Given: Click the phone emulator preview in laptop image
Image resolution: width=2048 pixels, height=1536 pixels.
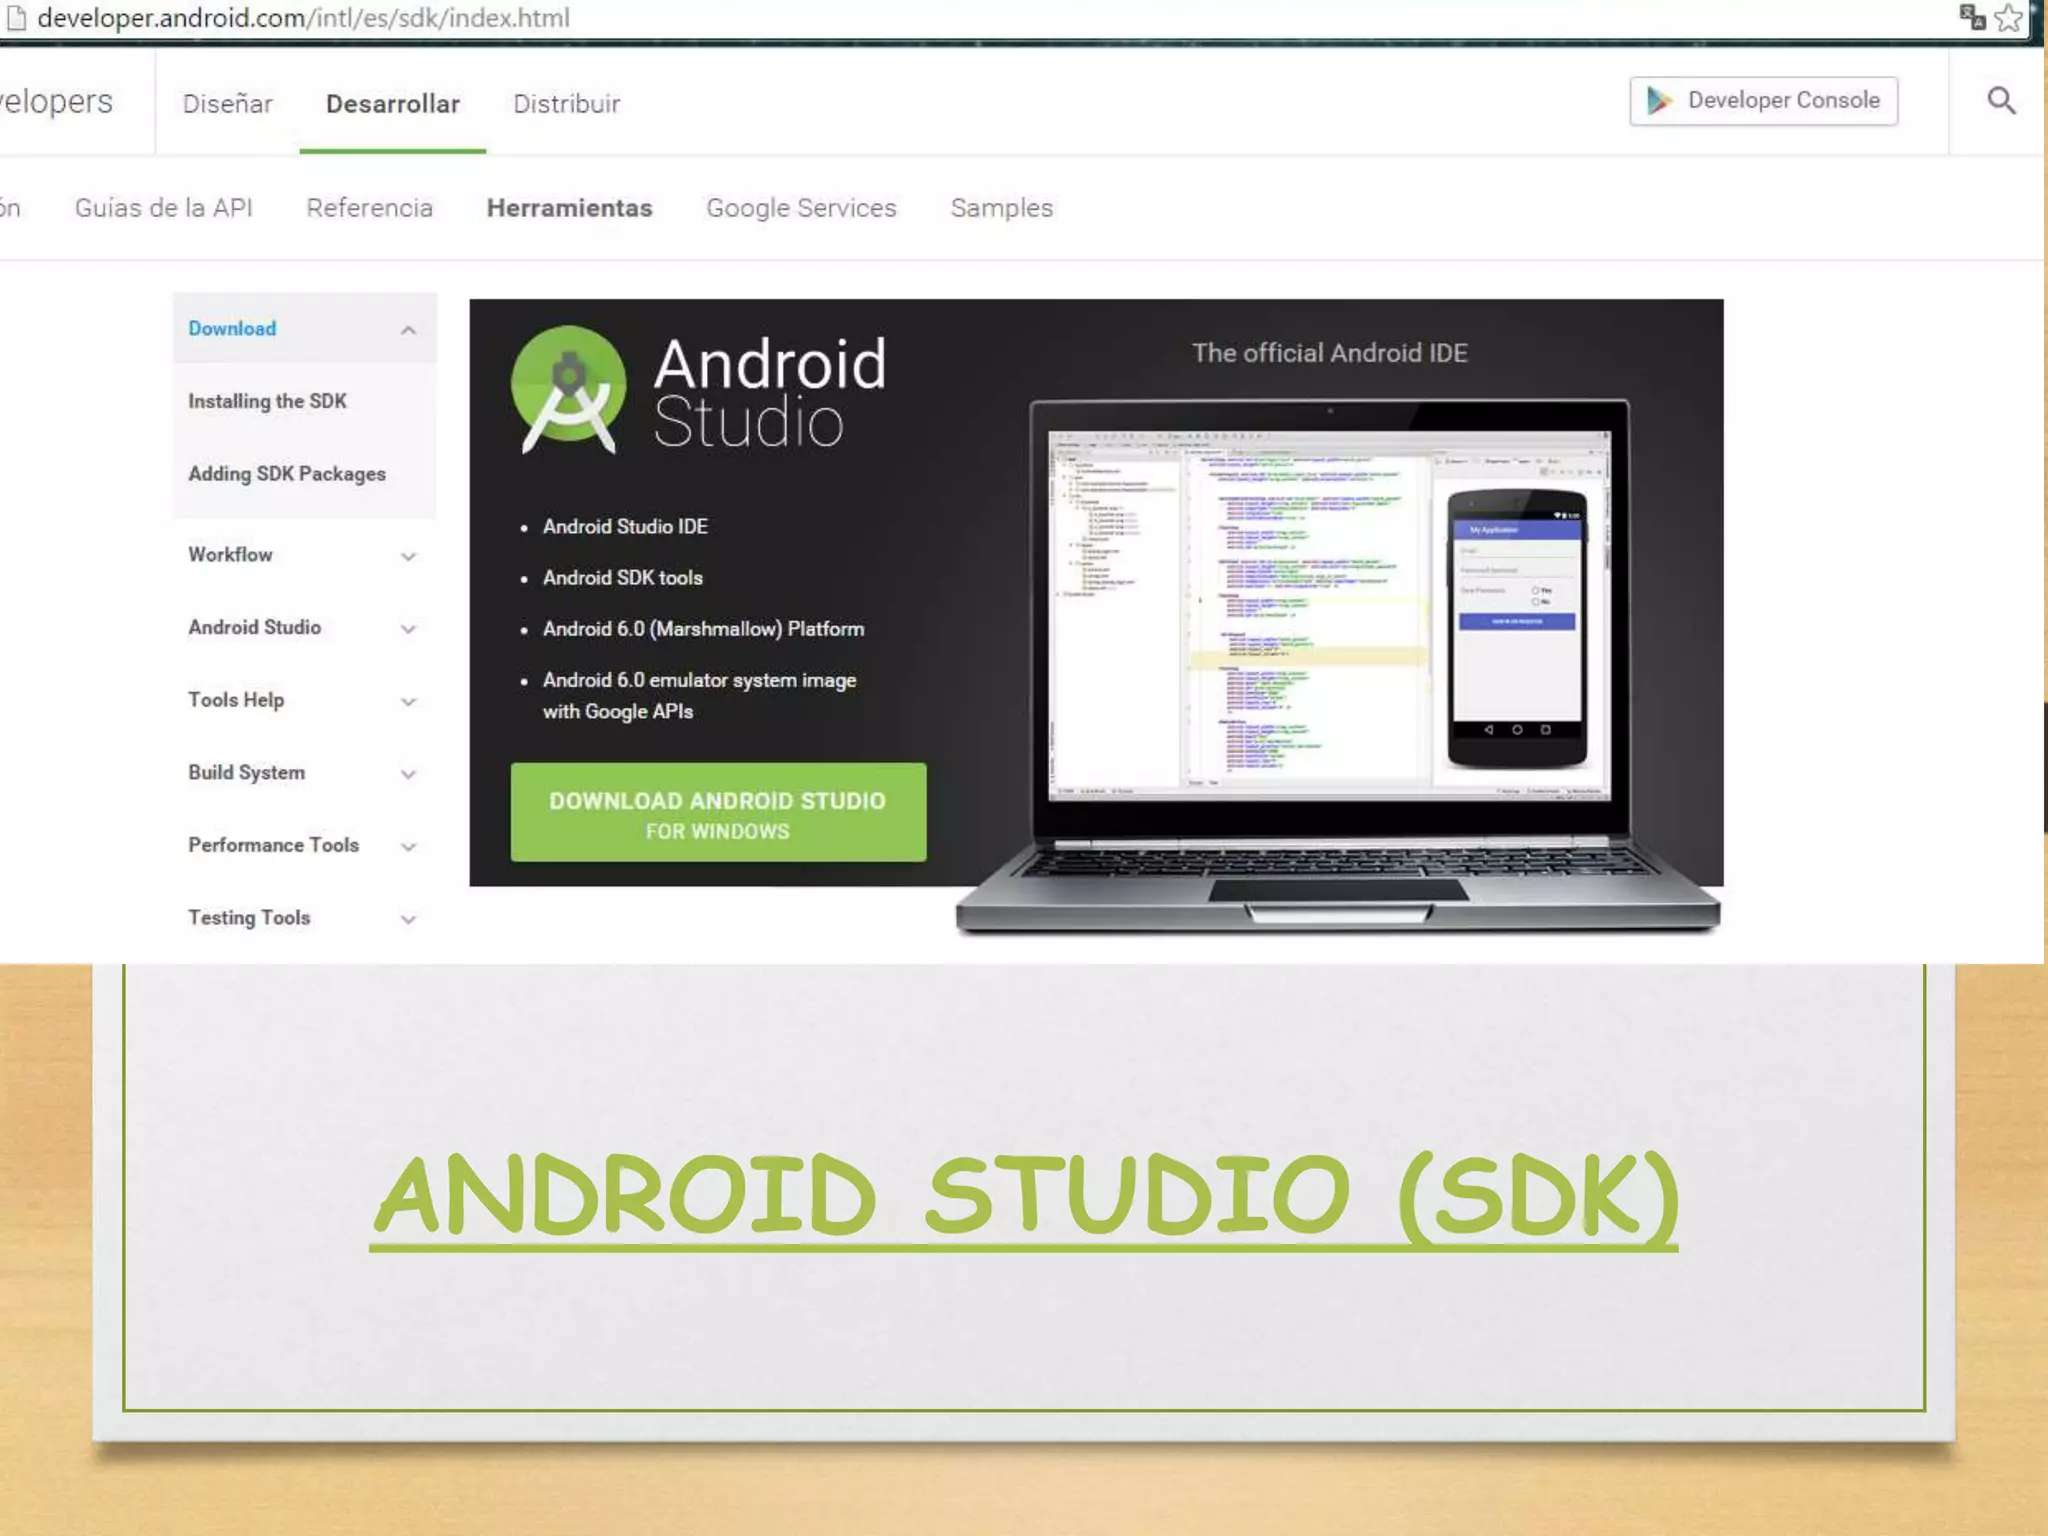Looking at the screenshot, I should [x=1517, y=628].
